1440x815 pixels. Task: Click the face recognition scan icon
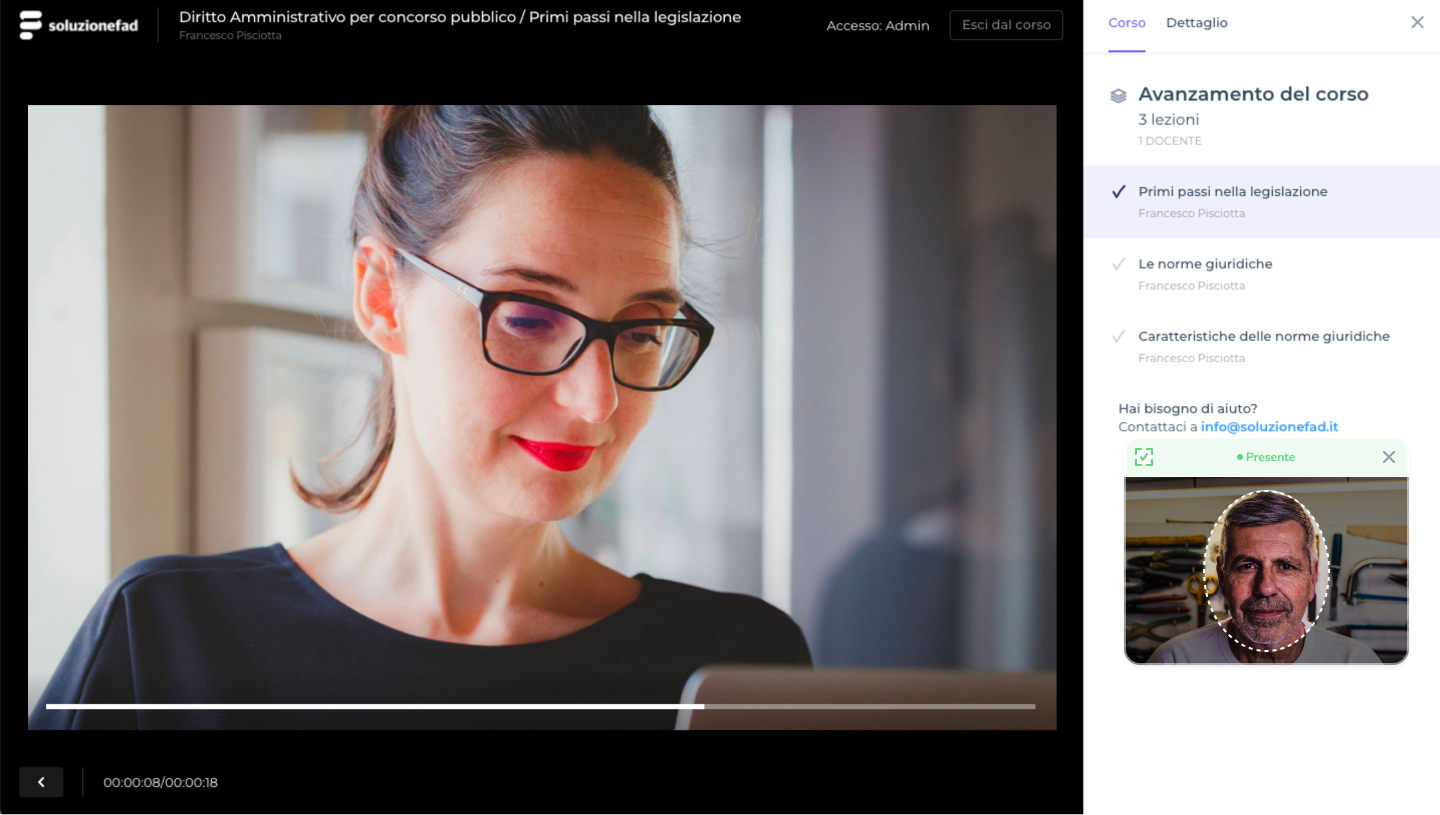coord(1144,457)
